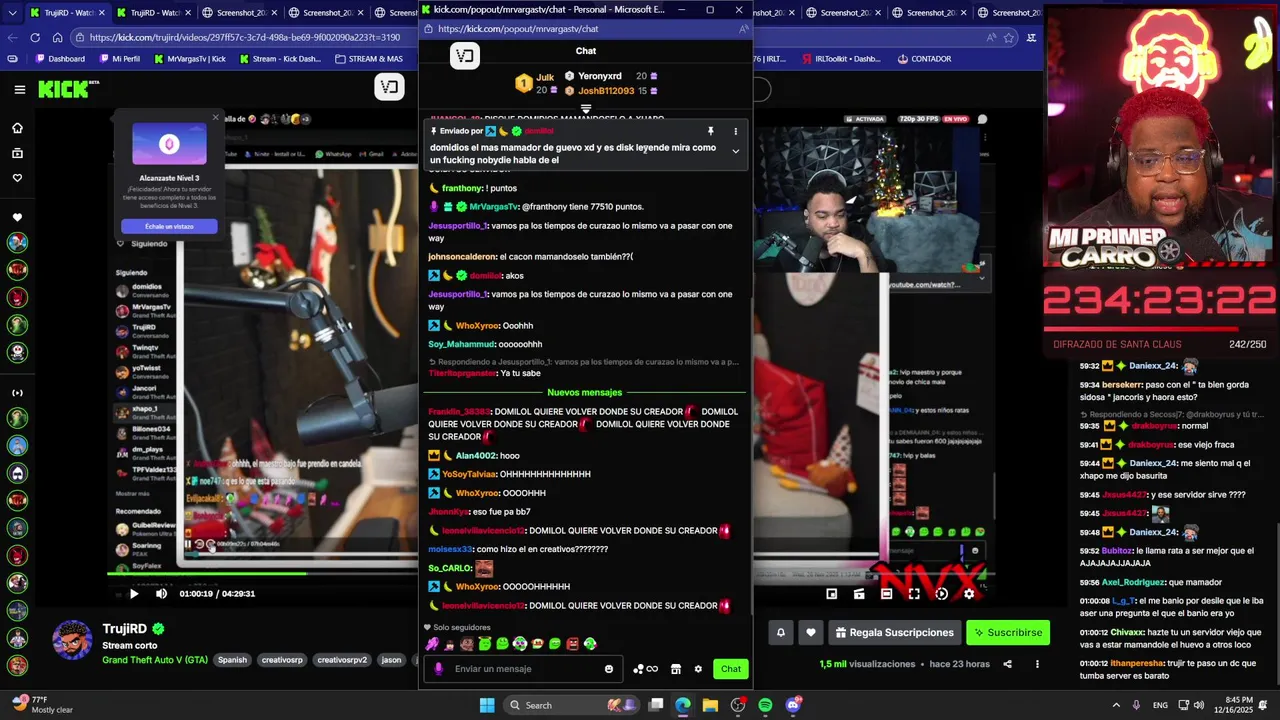Viewport: 1280px width, 720px height.
Task: Toggle notifications bell for TrujiRD
Action: point(781,632)
